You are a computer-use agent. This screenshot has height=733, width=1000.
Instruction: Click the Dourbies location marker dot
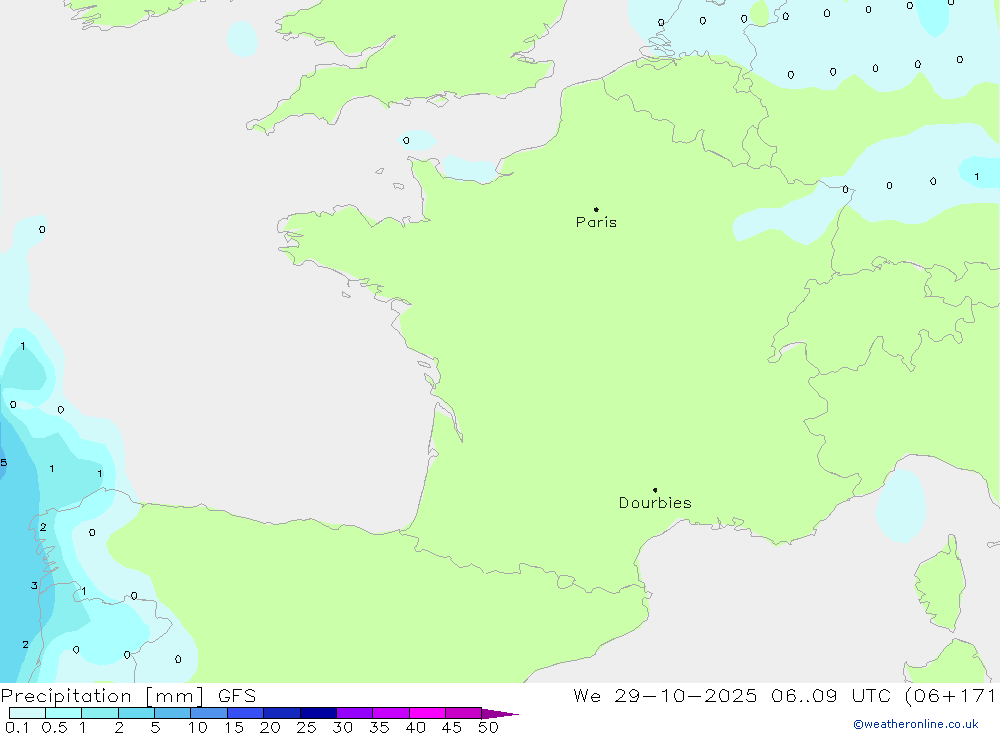click(x=655, y=490)
